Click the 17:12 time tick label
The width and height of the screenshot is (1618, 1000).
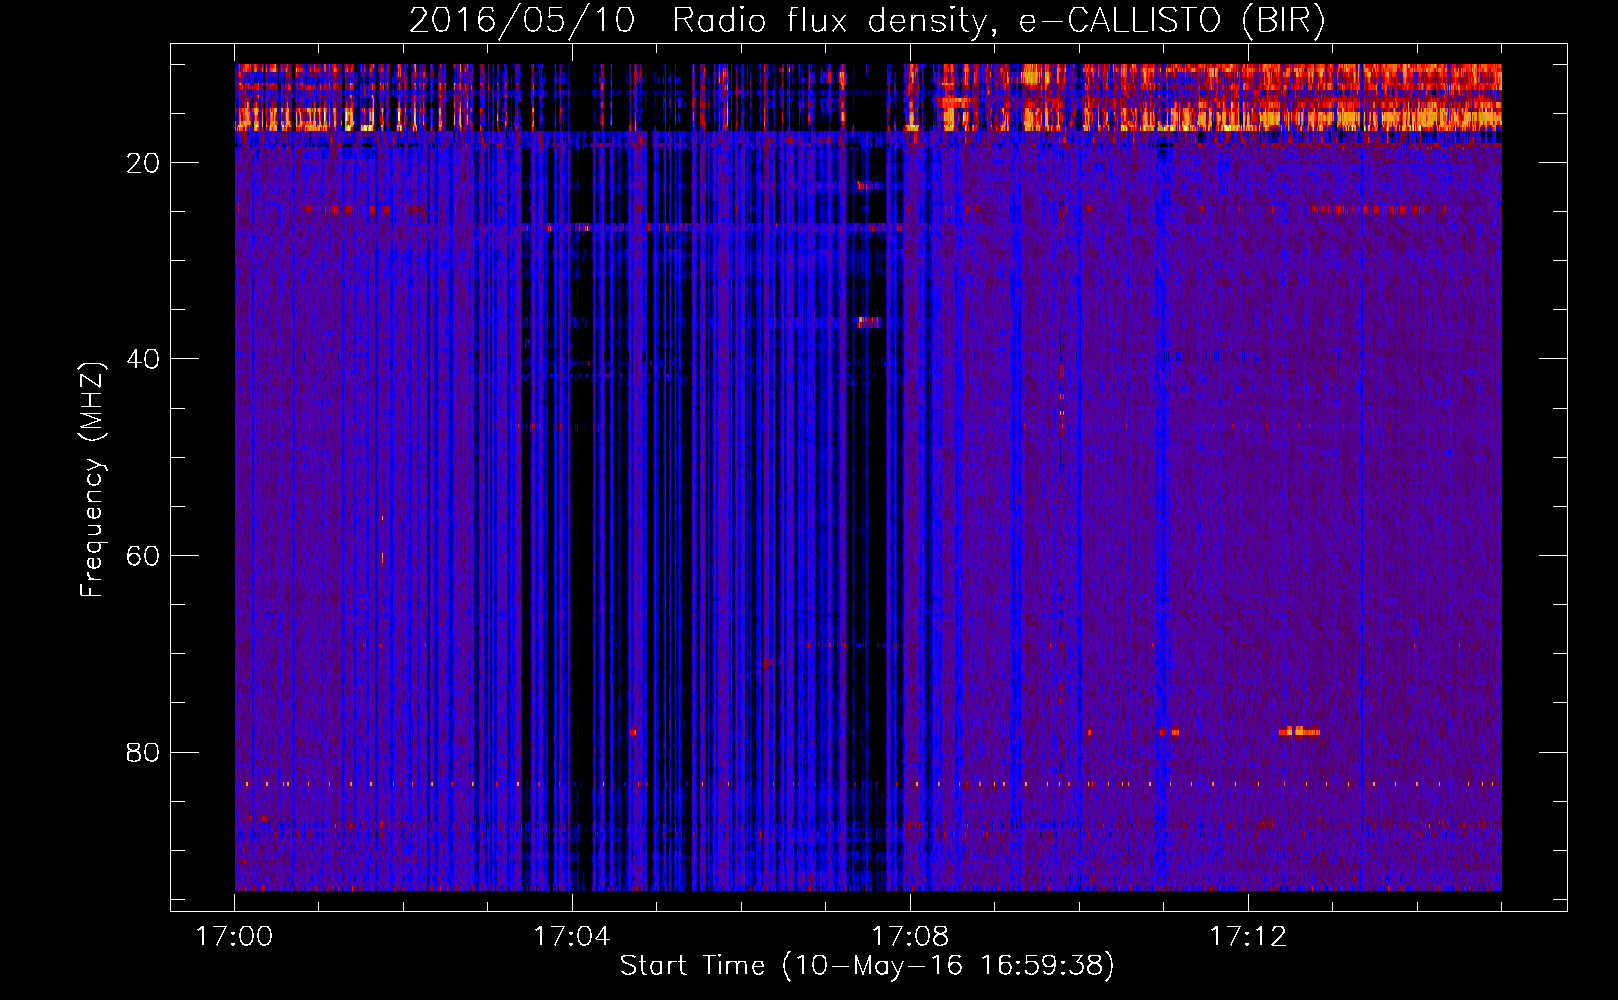[x=1248, y=937]
